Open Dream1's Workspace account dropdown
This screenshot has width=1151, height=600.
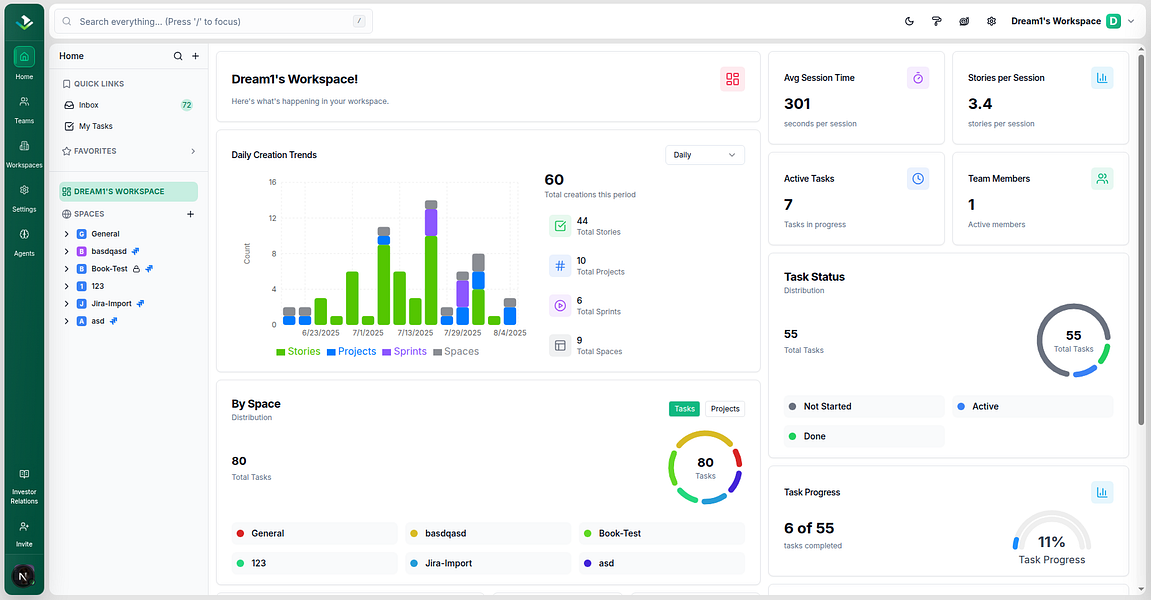[x=1072, y=21]
